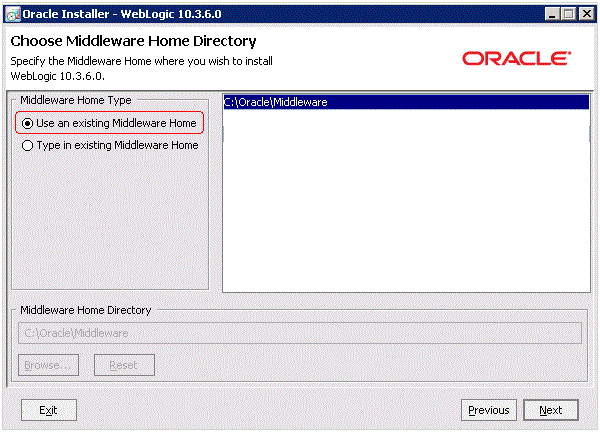Click the Oracle logo
The height and width of the screenshot is (432, 600).
(x=517, y=59)
